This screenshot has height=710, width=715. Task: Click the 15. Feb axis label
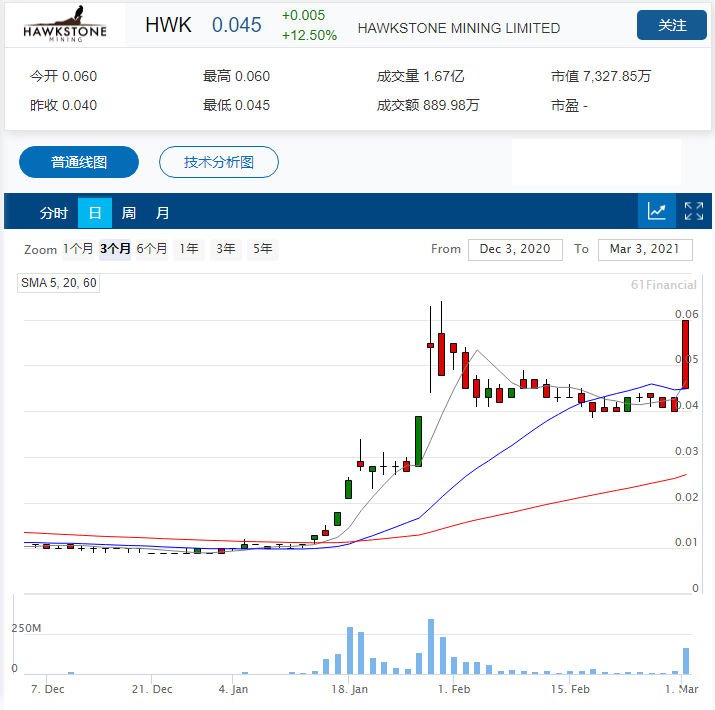click(x=570, y=689)
